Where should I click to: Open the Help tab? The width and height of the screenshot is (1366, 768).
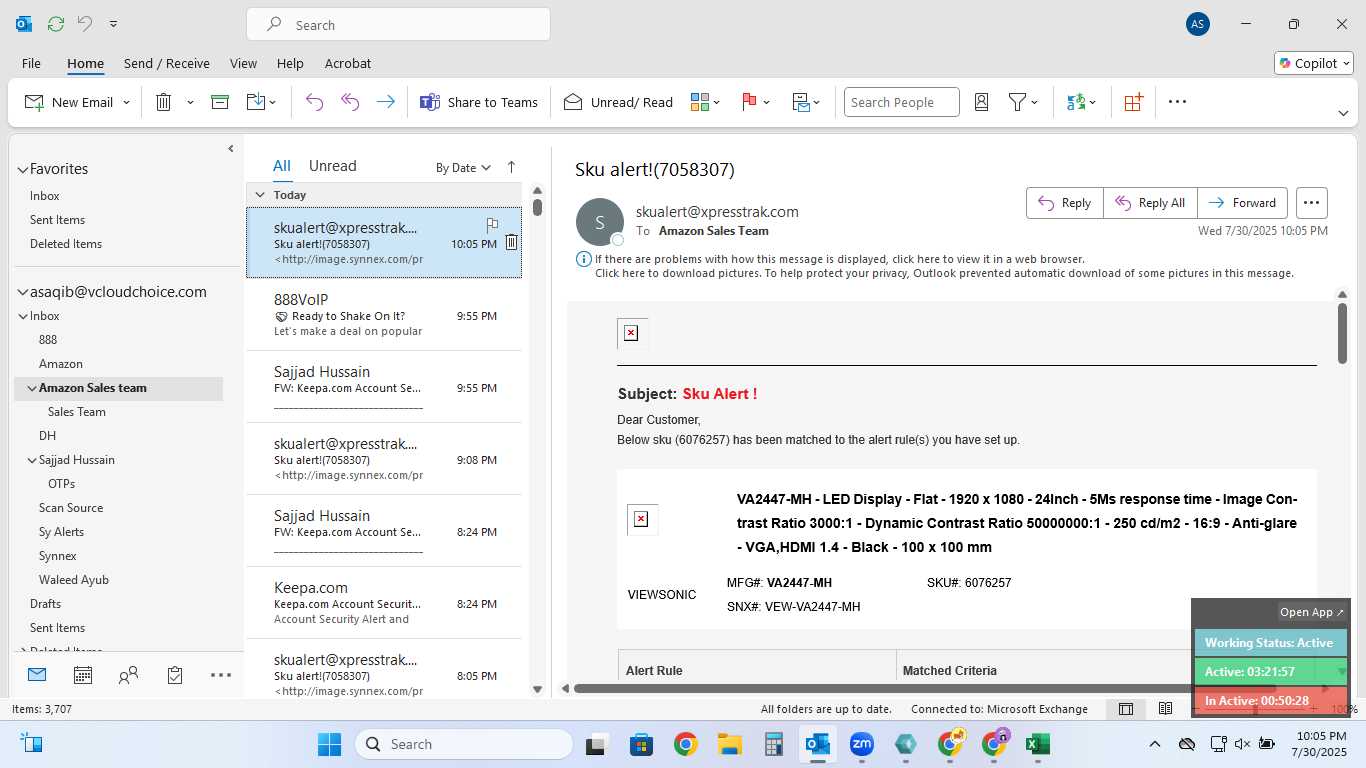coord(290,63)
